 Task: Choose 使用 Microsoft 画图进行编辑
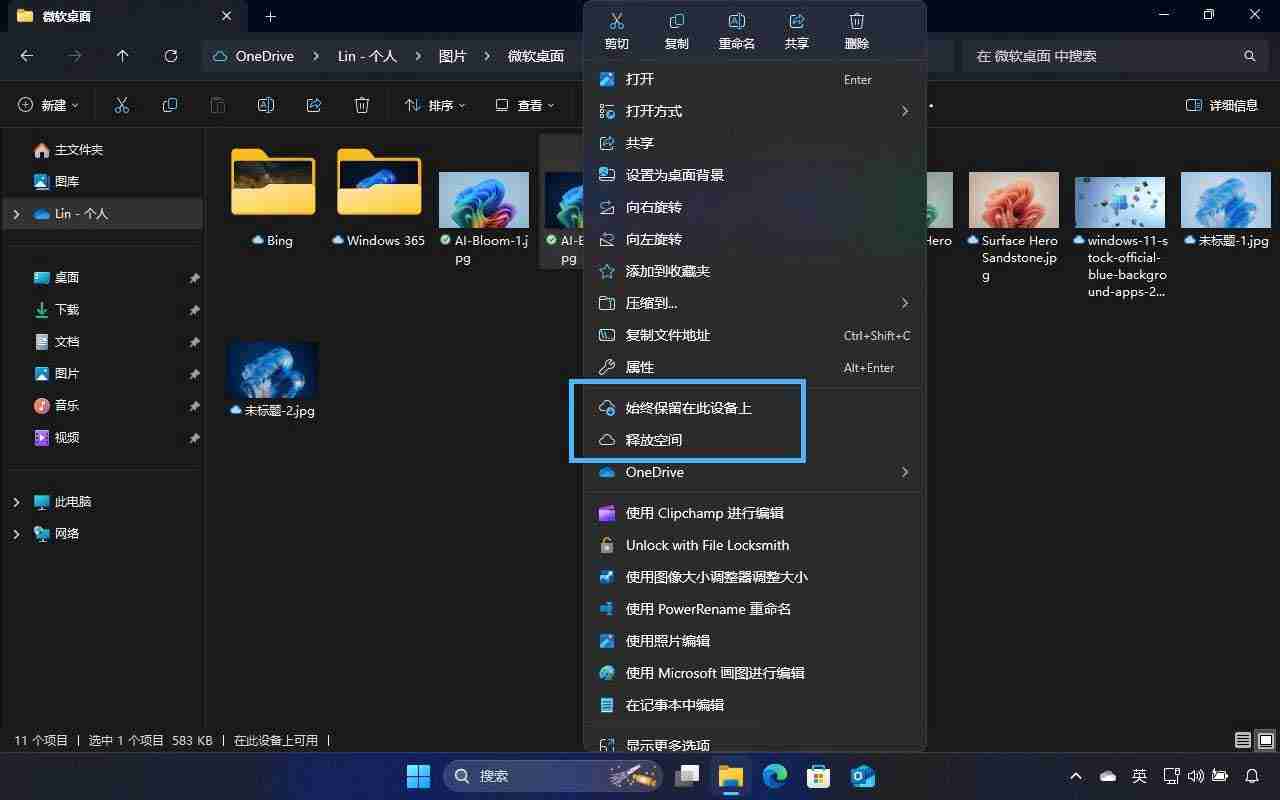[x=716, y=673]
